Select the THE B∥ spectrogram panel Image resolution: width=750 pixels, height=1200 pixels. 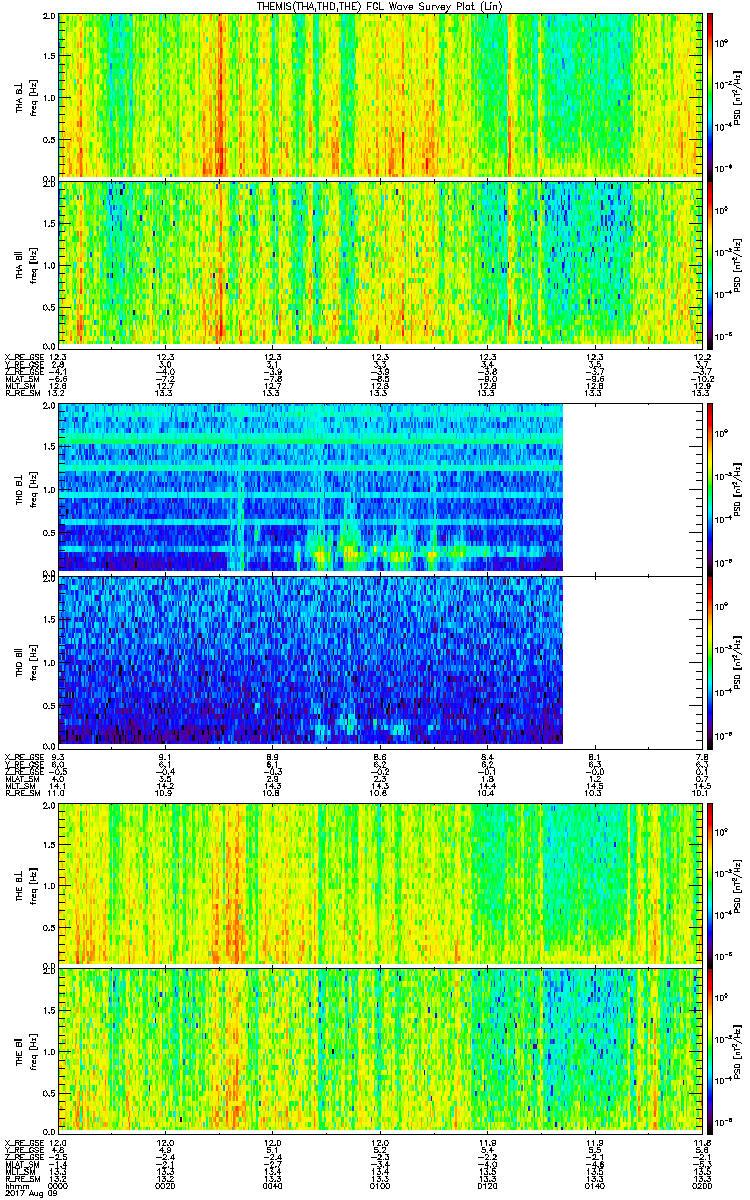click(380, 1050)
